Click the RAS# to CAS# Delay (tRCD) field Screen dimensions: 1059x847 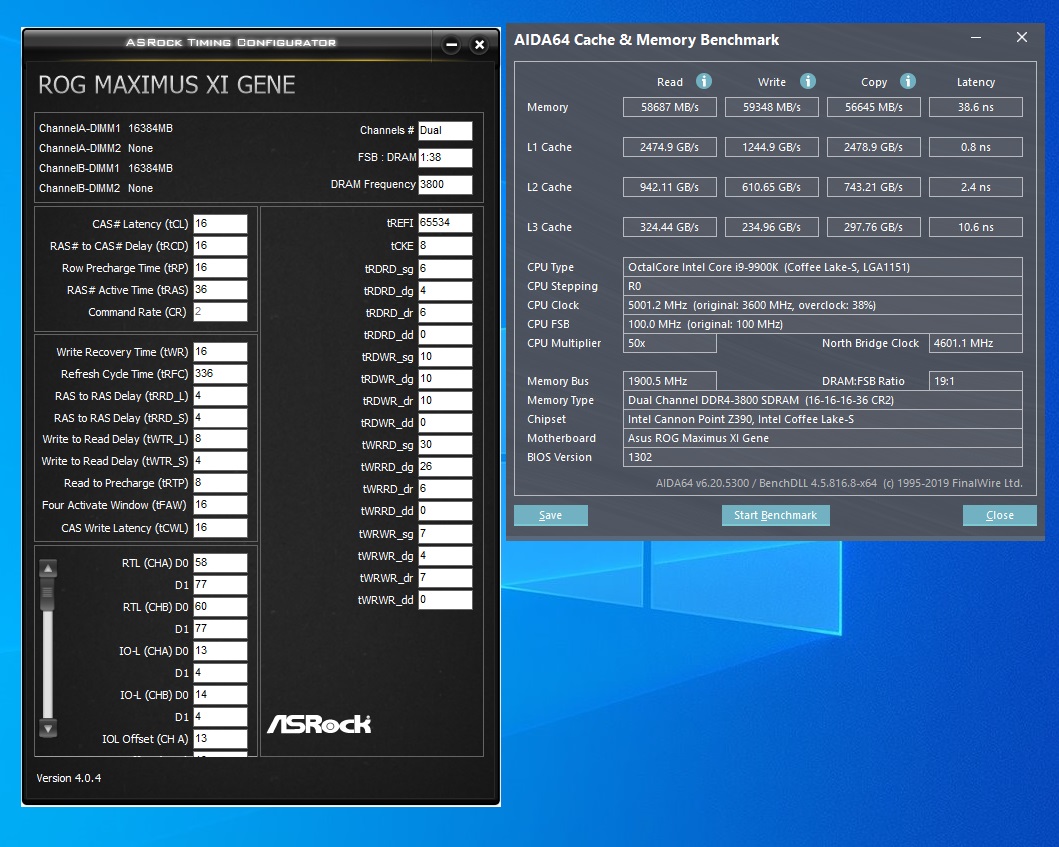(x=220, y=246)
